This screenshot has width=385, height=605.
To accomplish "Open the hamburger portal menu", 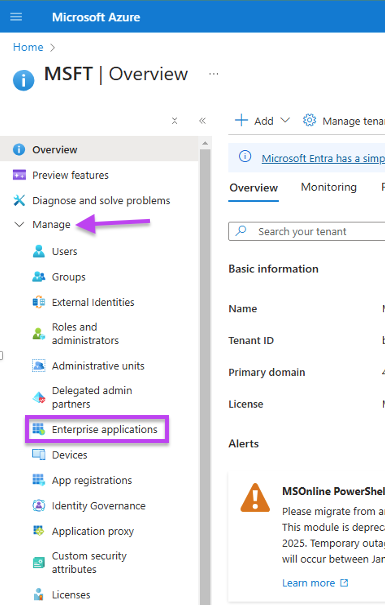I will pyautogui.click(x=16, y=17).
